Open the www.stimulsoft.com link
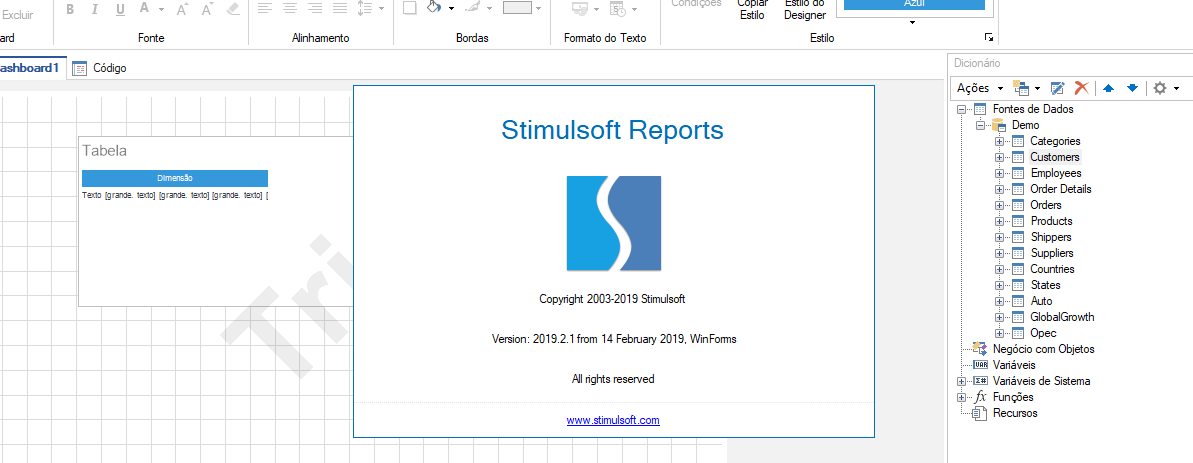 [x=613, y=420]
